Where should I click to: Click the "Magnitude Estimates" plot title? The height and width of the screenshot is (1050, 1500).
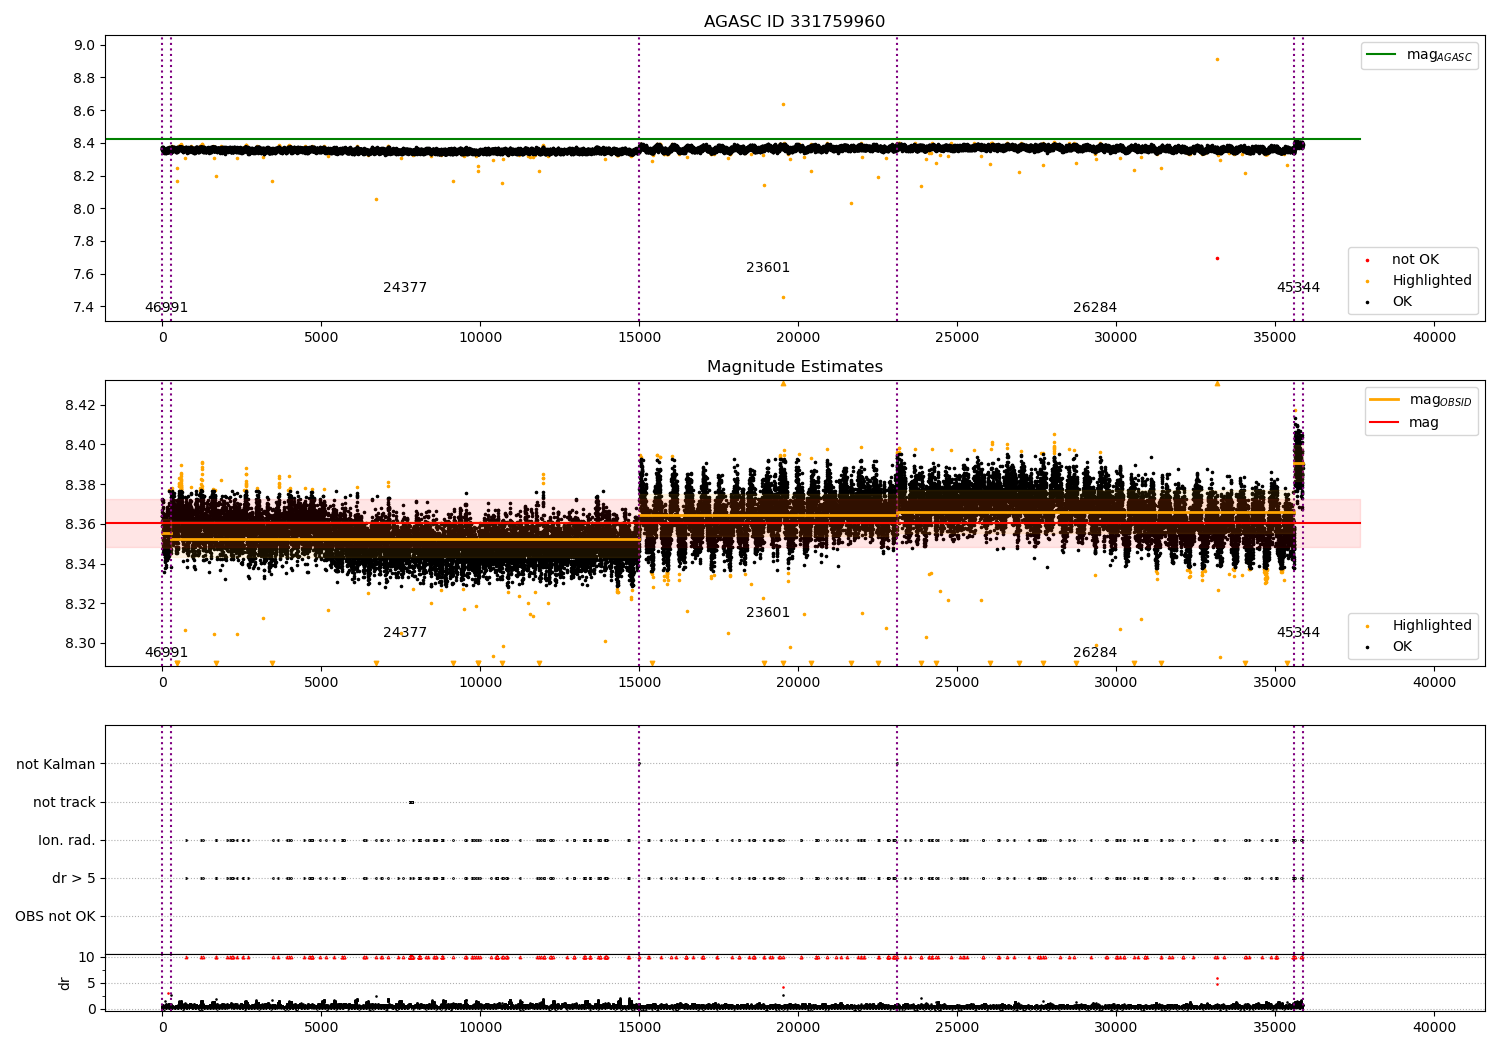click(795, 367)
